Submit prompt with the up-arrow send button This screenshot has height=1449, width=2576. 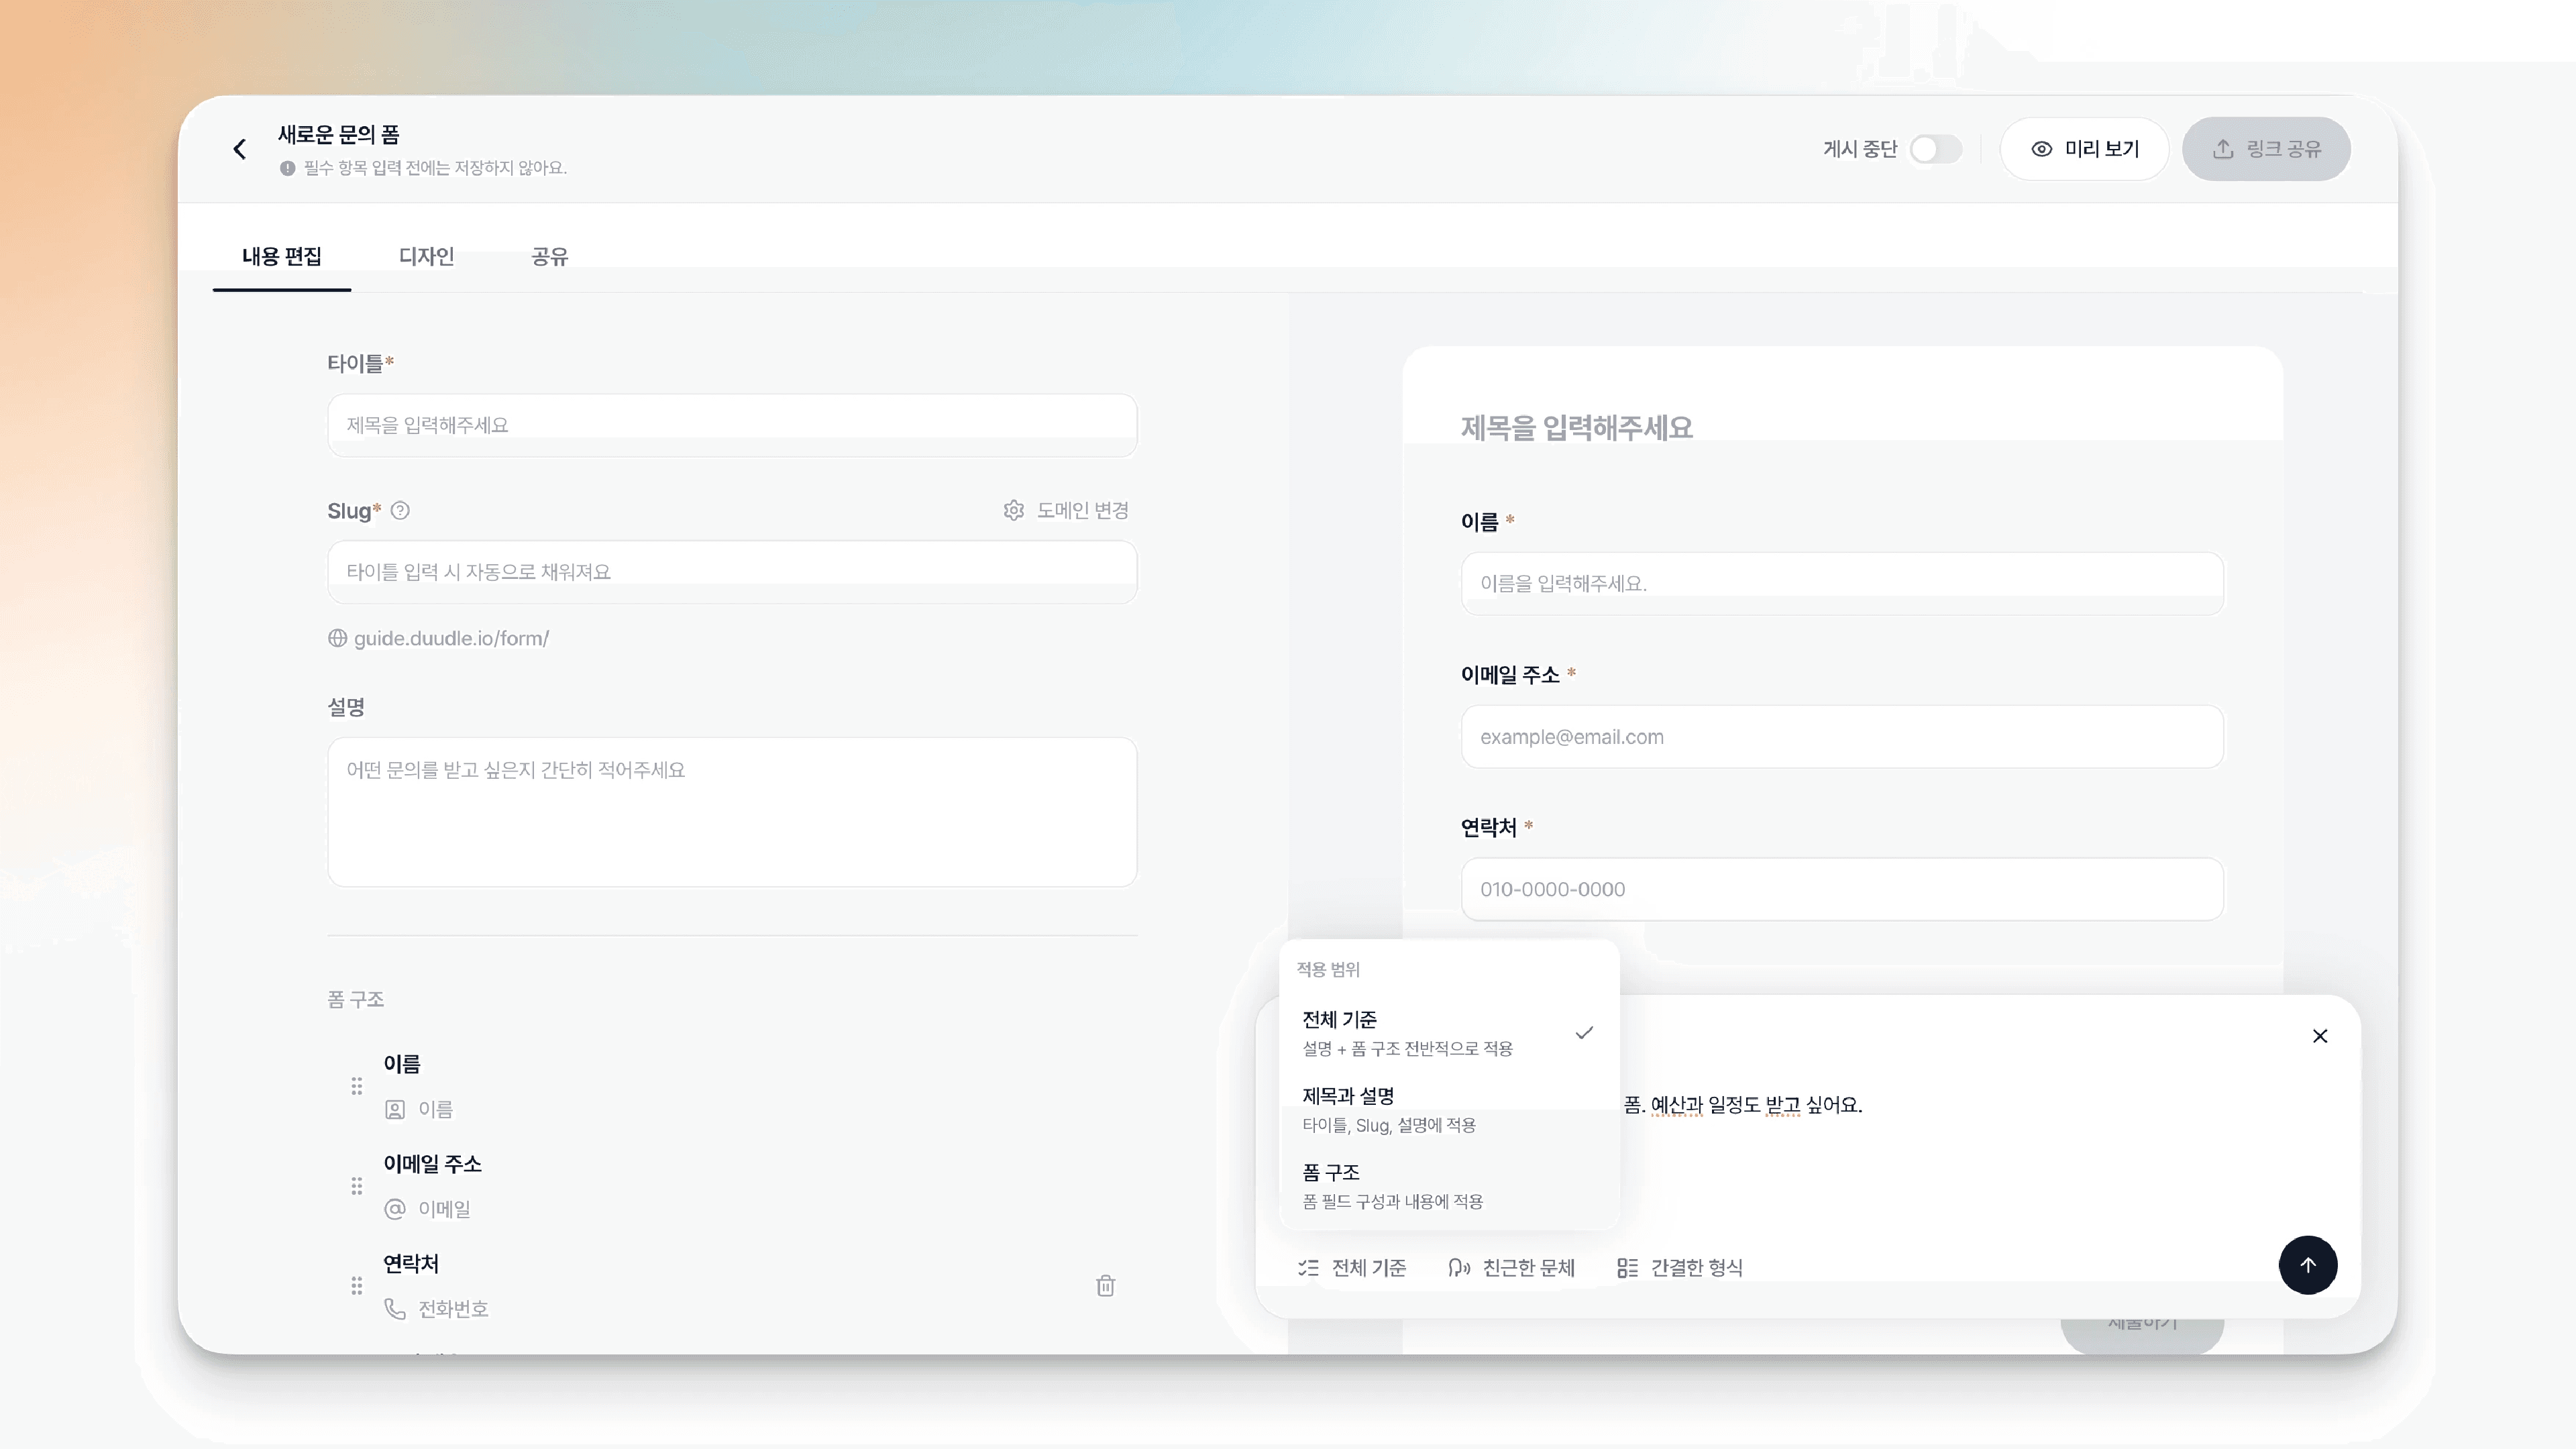[x=2308, y=1265]
